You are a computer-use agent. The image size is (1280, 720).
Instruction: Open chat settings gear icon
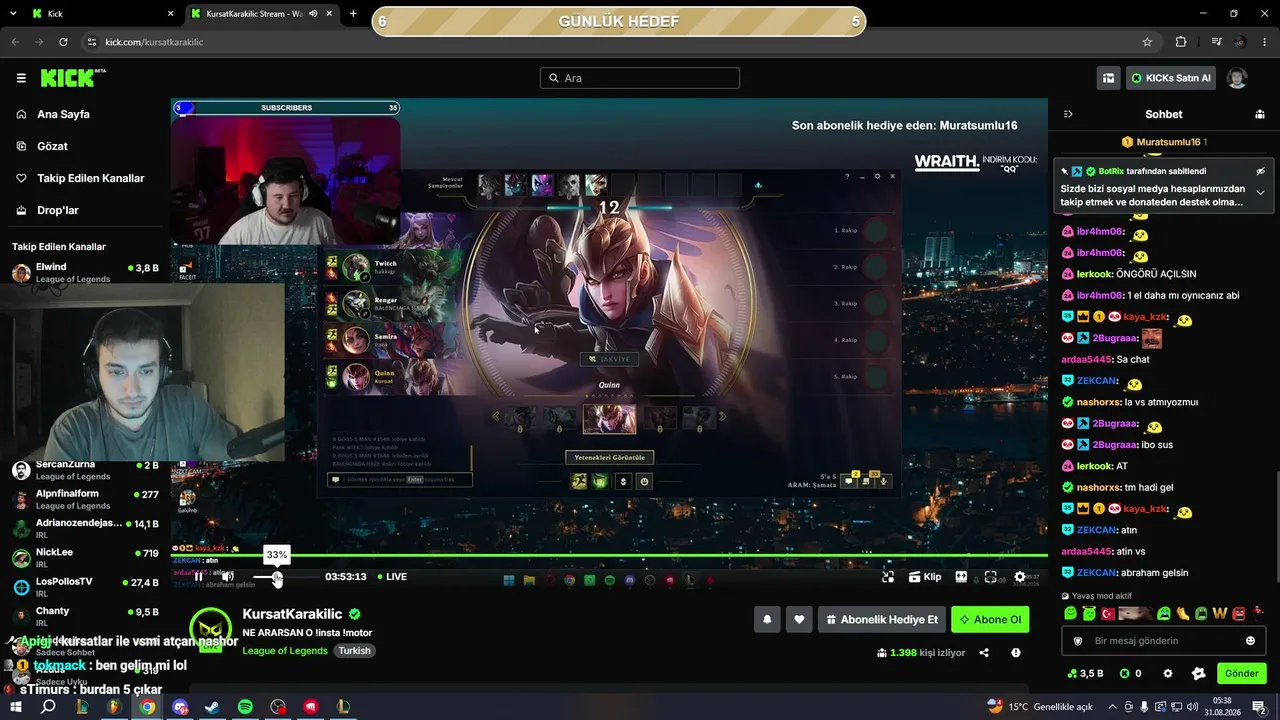pyautogui.click(x=1167, y=674)
